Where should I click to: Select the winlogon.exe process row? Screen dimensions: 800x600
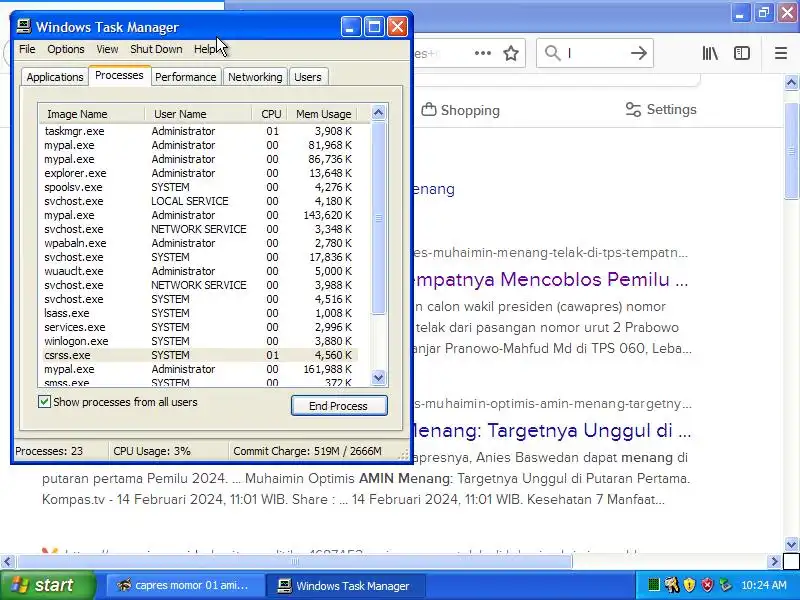(x=199, y=341)
